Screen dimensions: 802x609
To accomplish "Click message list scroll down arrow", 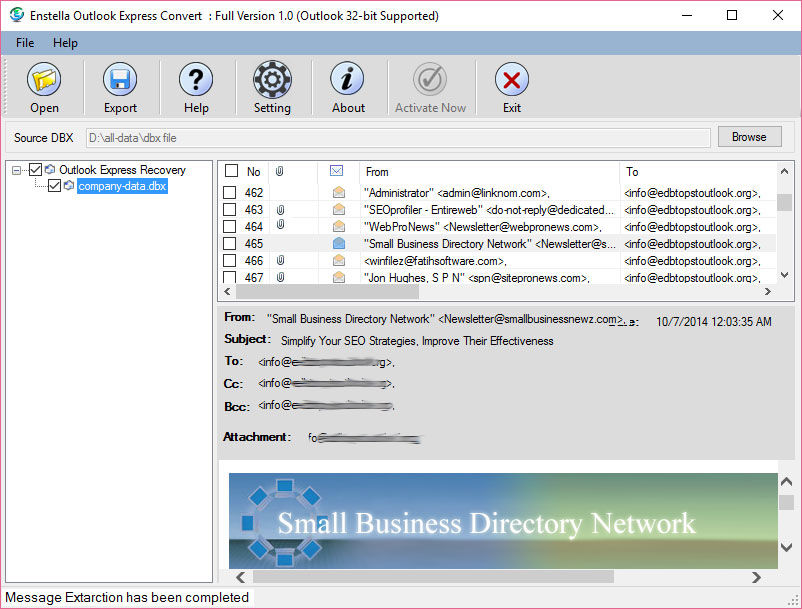I will pyautogui.click(x=784, y=275).
